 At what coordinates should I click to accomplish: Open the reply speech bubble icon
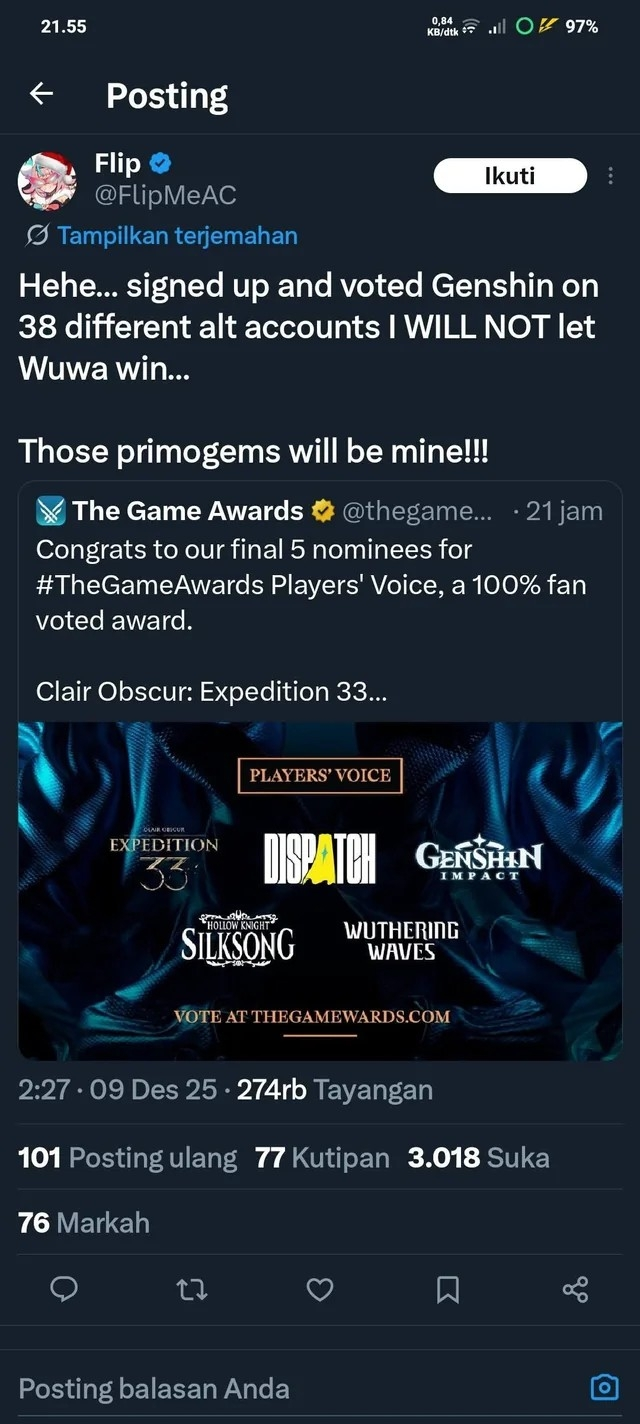(64, 1289)
